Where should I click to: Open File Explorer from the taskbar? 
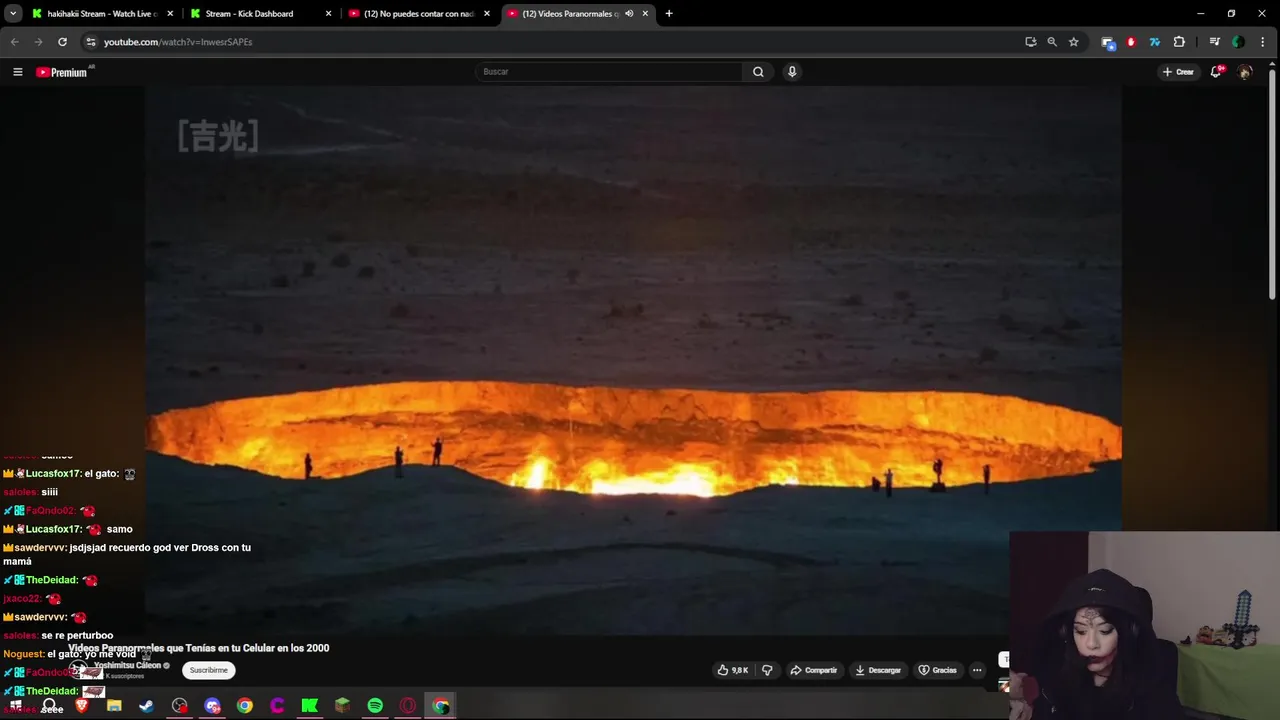(114, 706)
